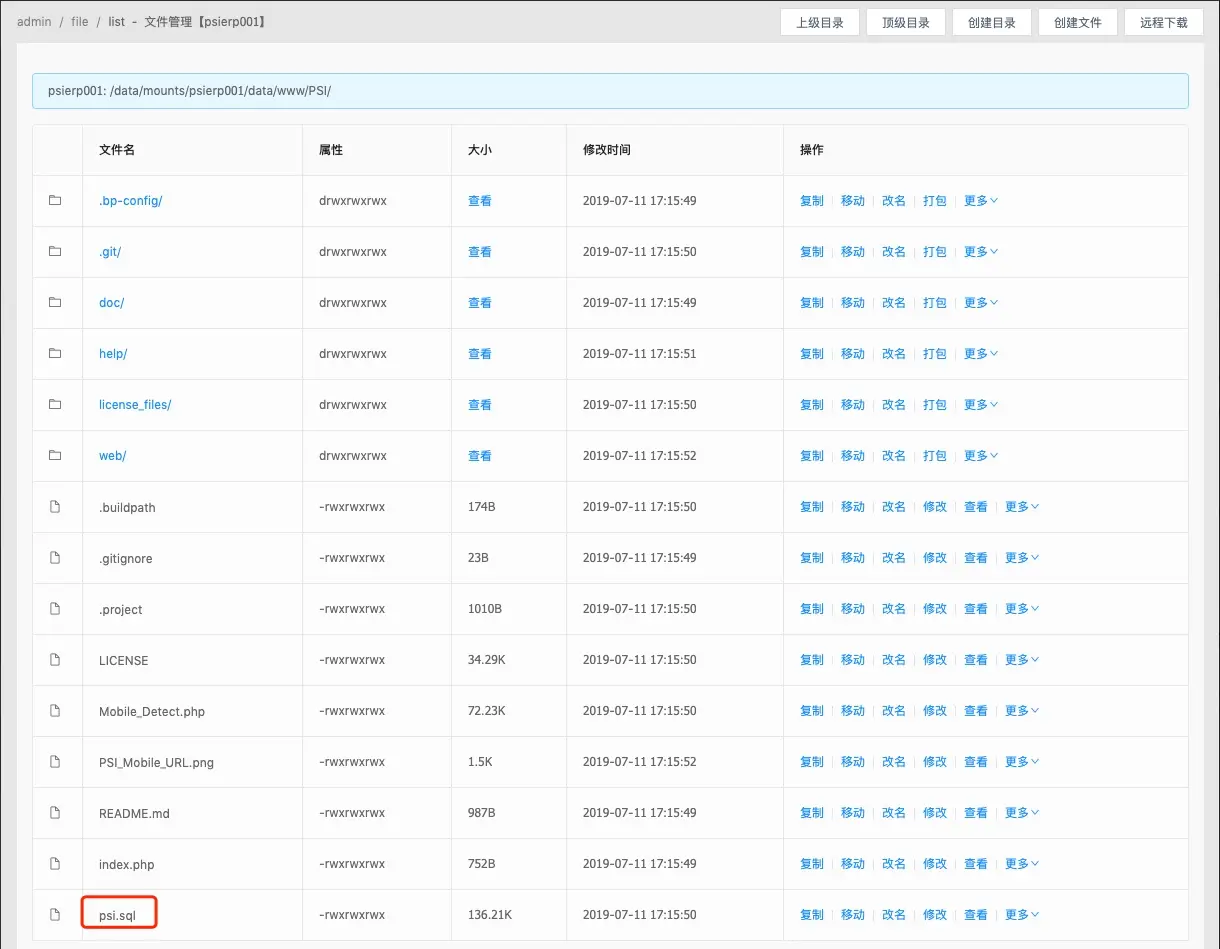The width and height of the screenshot is (1220, 949).
Task: Click the file icon beside Mobile_Detect.php
Action: (x=55, y=711)
